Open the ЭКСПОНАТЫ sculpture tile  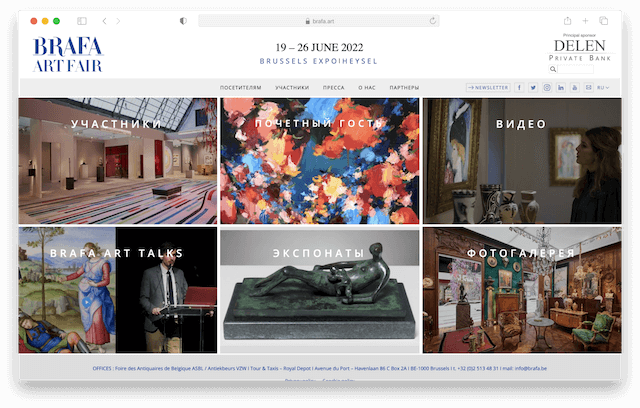tap(320, 290)
